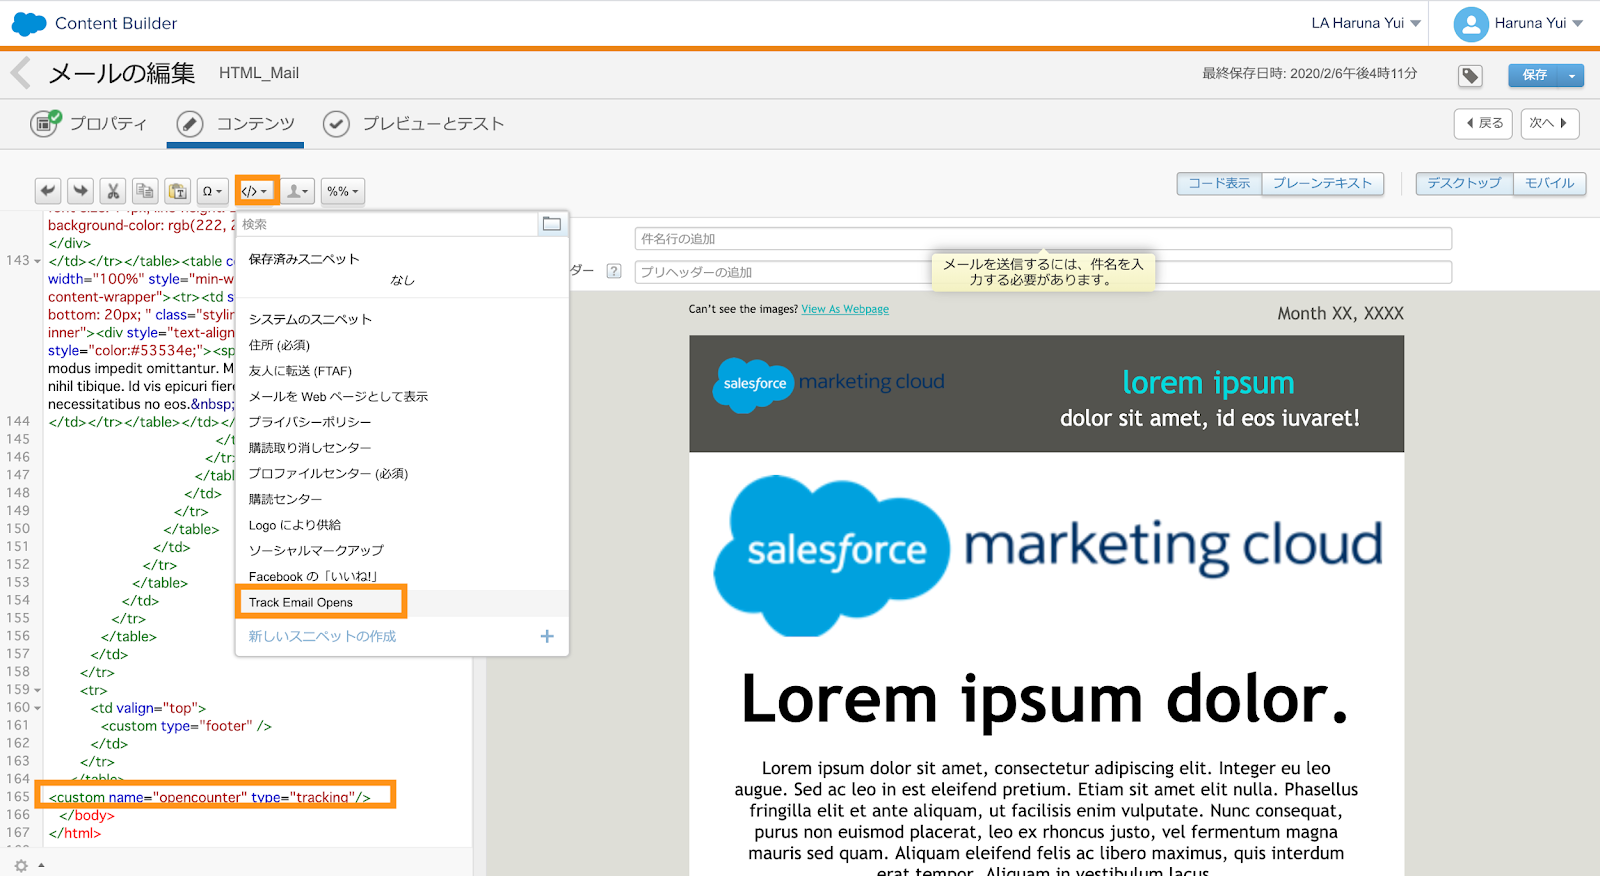
Task: Click the folder icon in snippet search
Action: (552, 224)
